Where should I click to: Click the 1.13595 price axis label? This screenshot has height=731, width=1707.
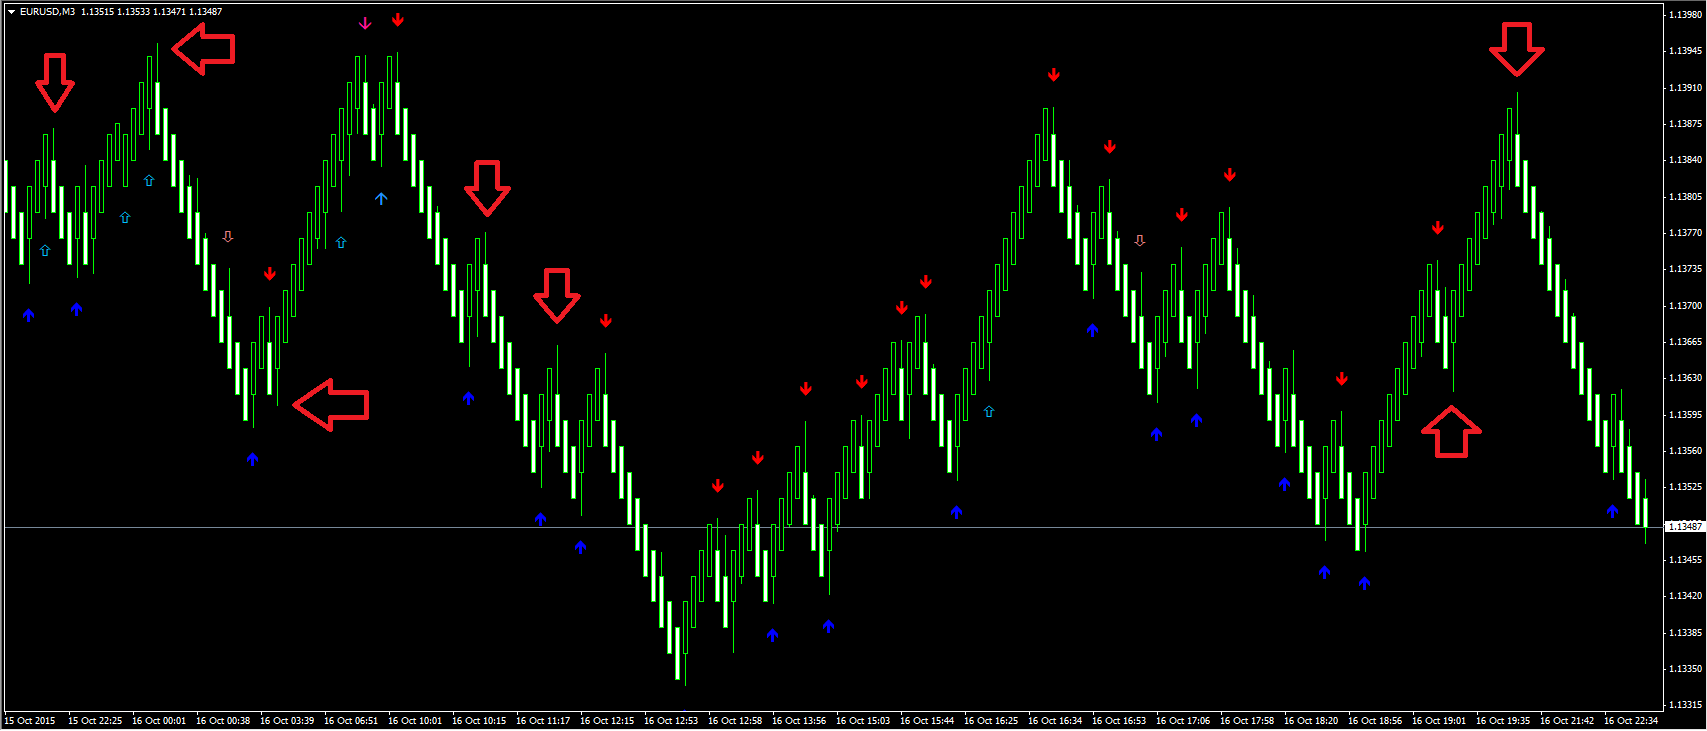[x=1685, y=415]
